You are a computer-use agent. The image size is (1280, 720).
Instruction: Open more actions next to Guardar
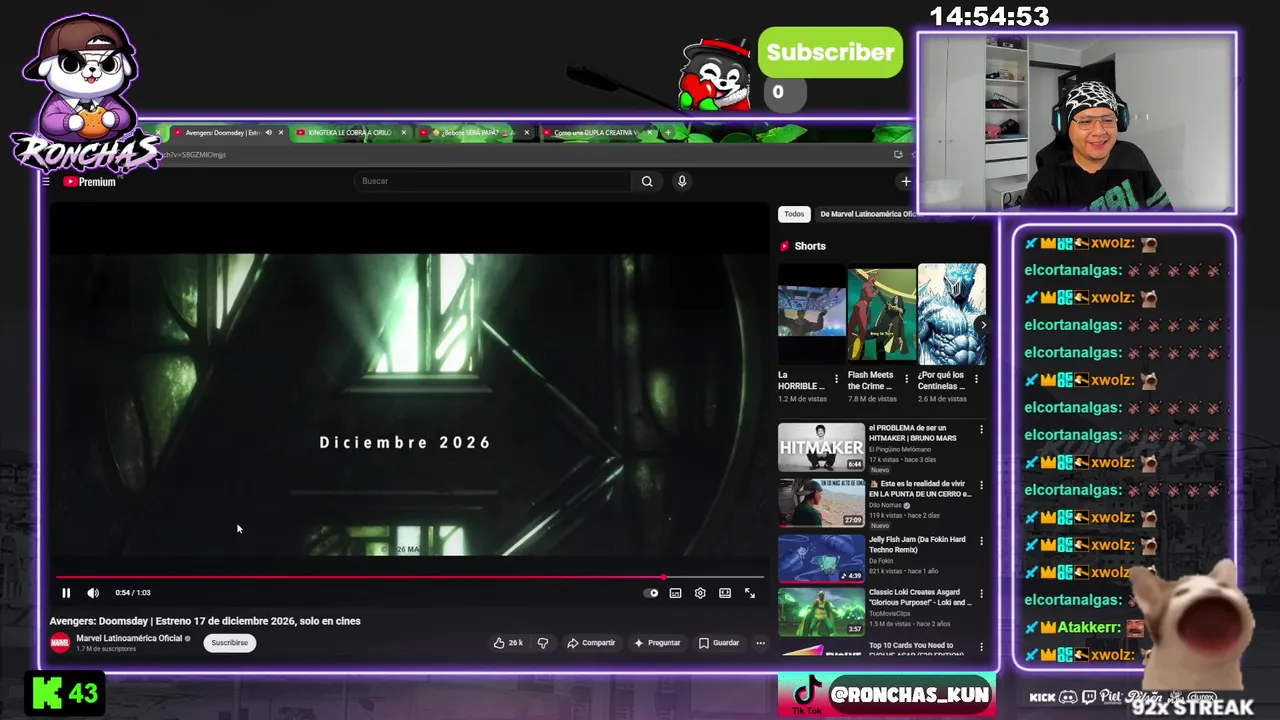(761, 643)
